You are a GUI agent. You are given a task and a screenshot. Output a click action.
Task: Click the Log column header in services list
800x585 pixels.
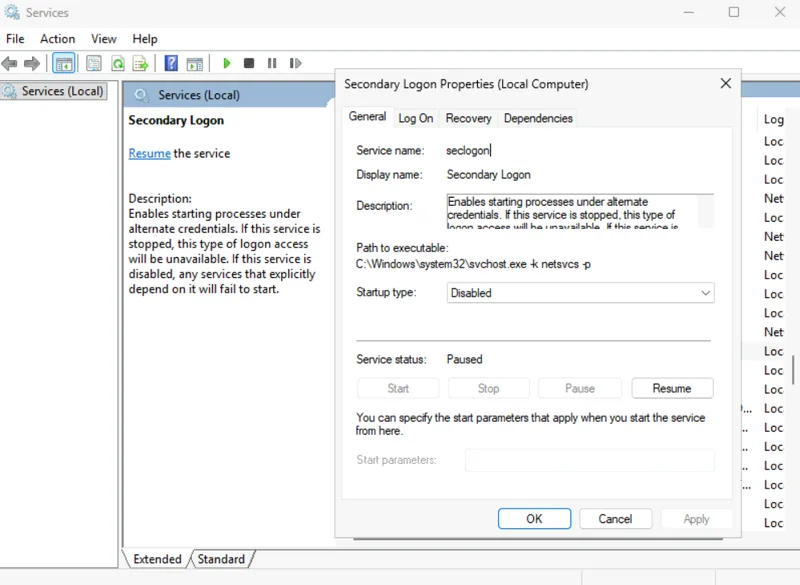773,119
